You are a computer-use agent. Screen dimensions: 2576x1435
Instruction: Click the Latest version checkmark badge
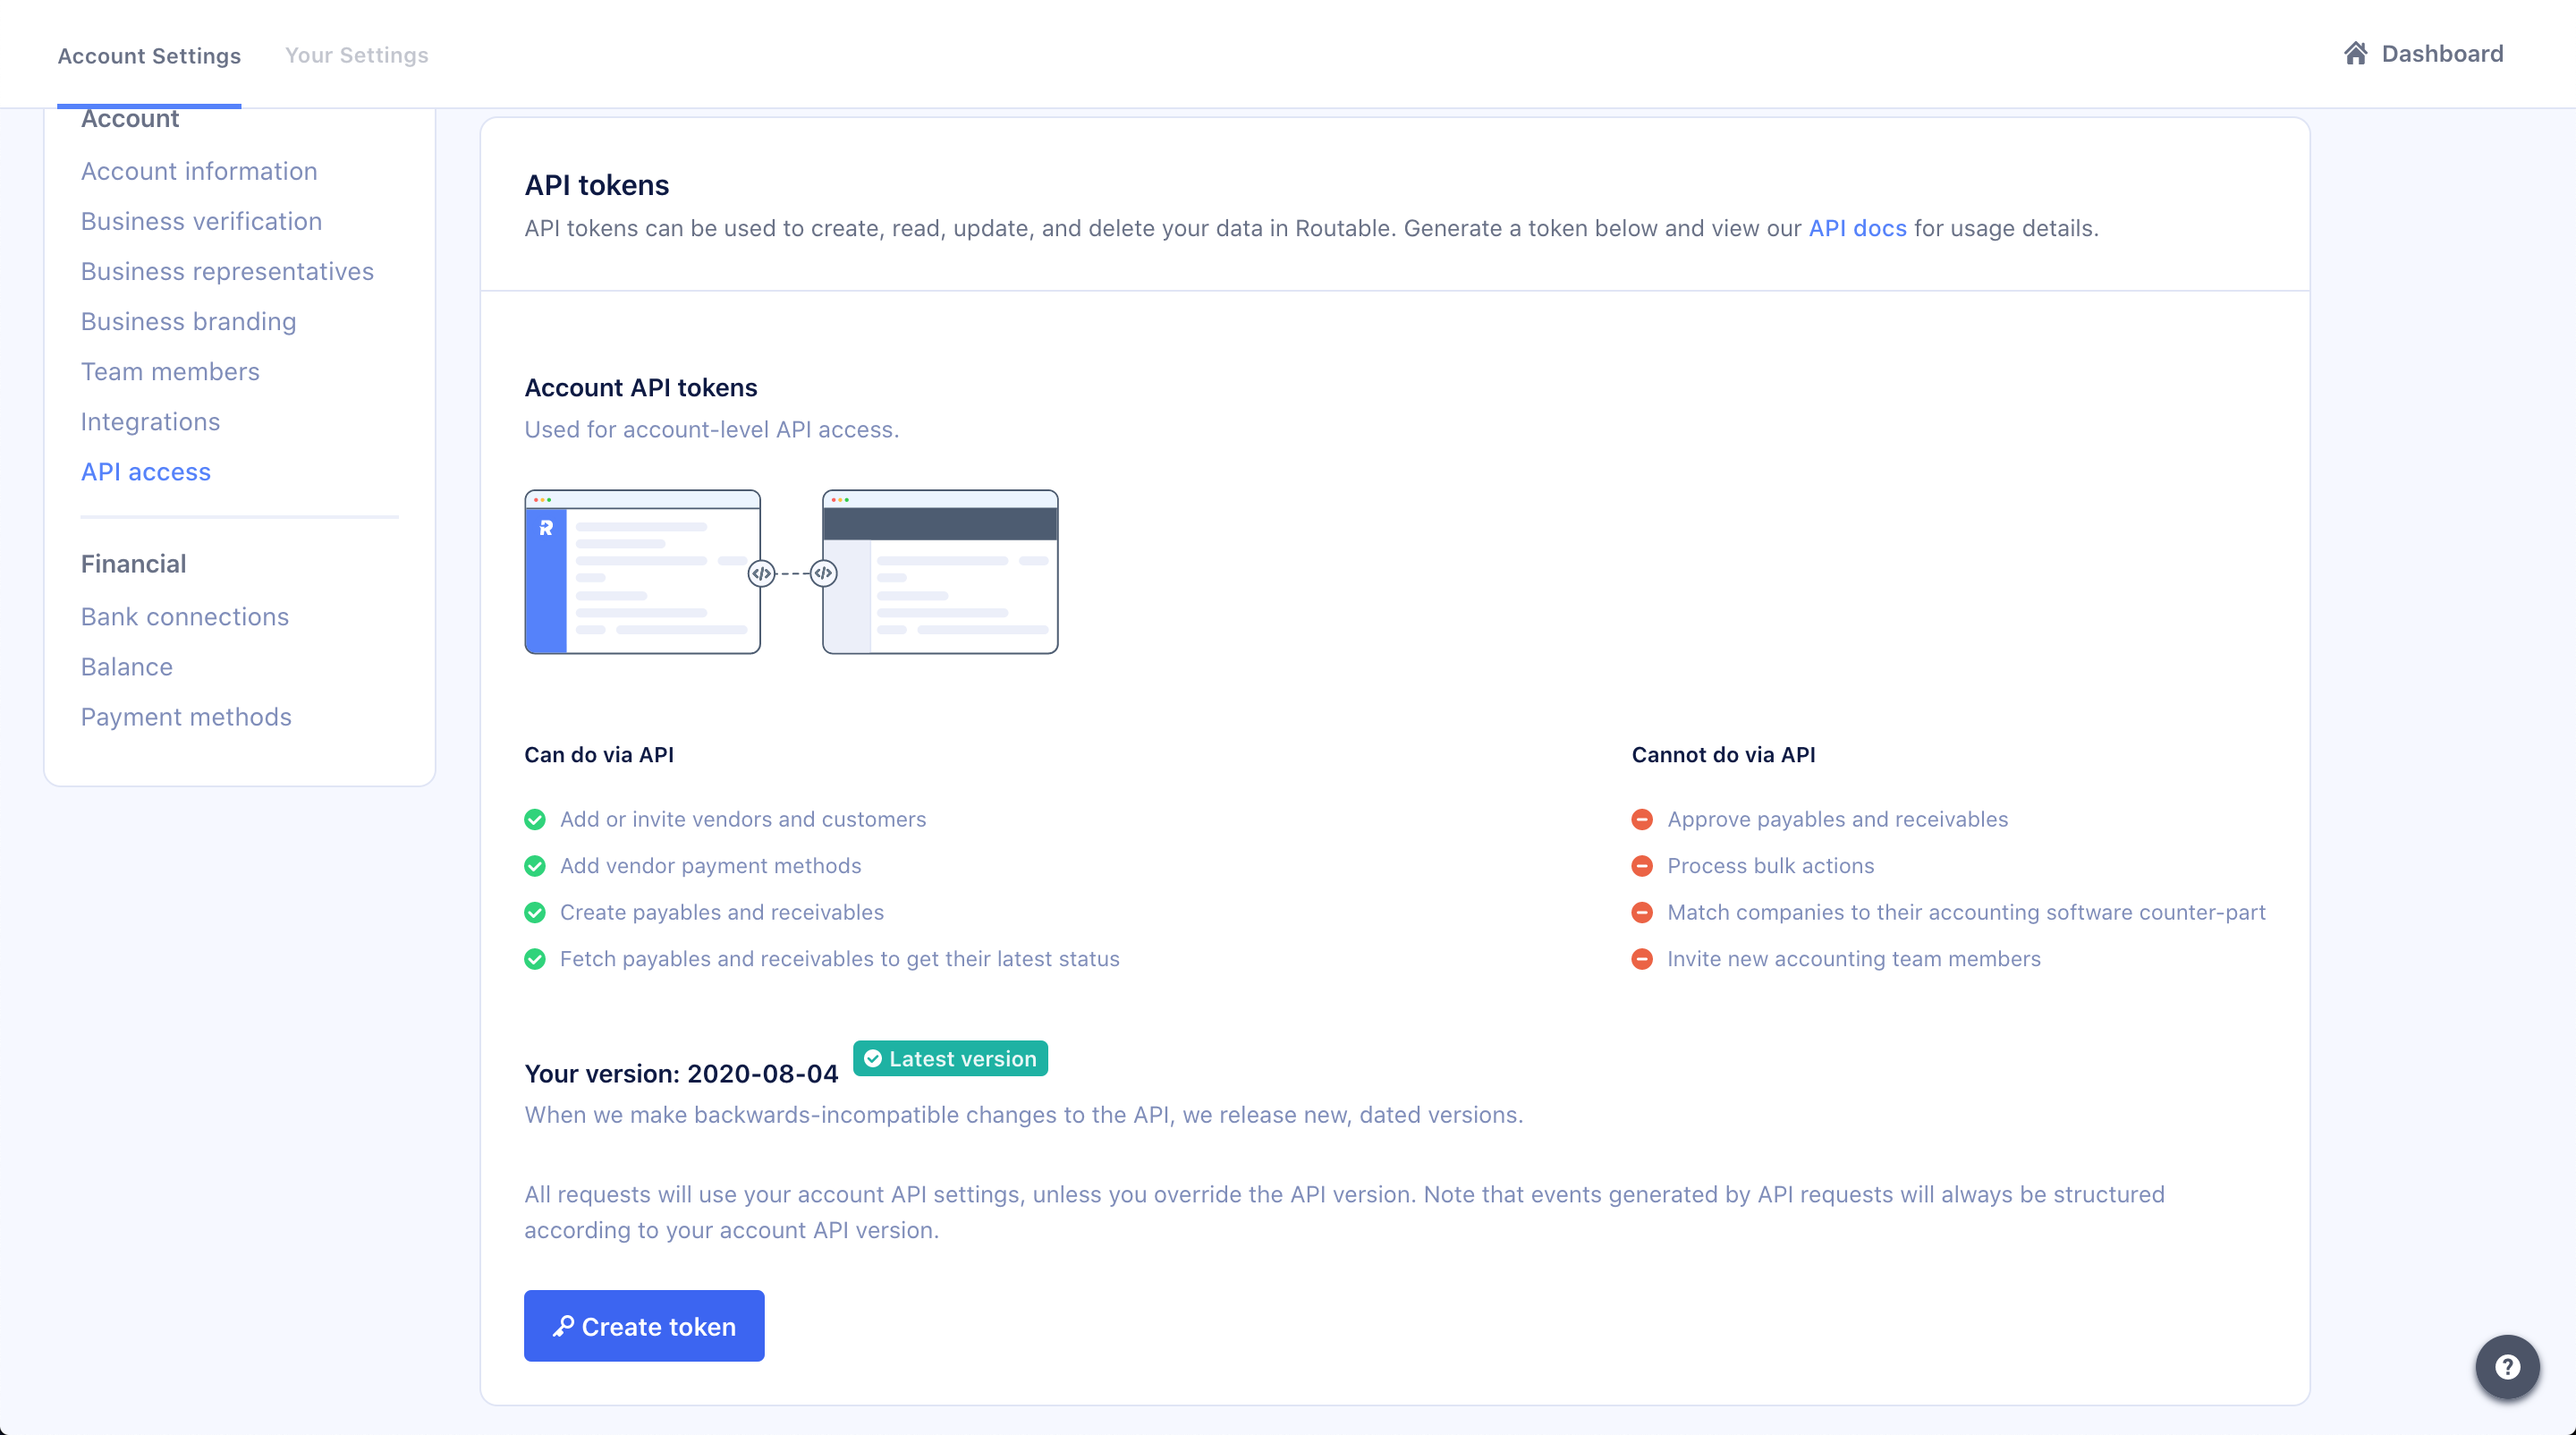click(949, 1058)
